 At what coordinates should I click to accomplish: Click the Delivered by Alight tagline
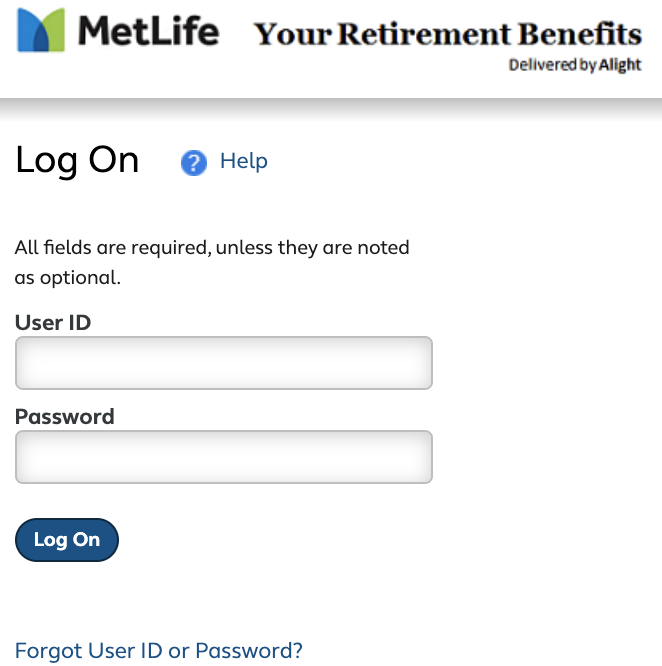pyautogui.click(x=575, y=65)
